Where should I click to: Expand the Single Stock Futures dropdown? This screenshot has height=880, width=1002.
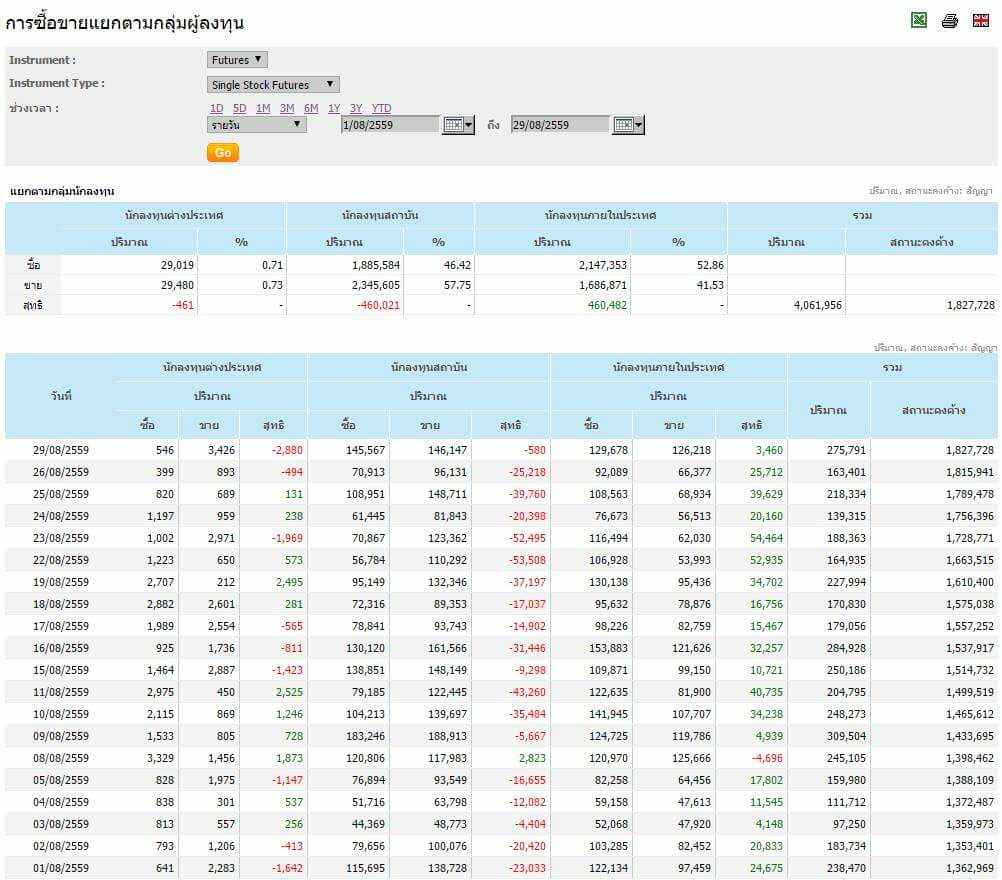[273, 85]
